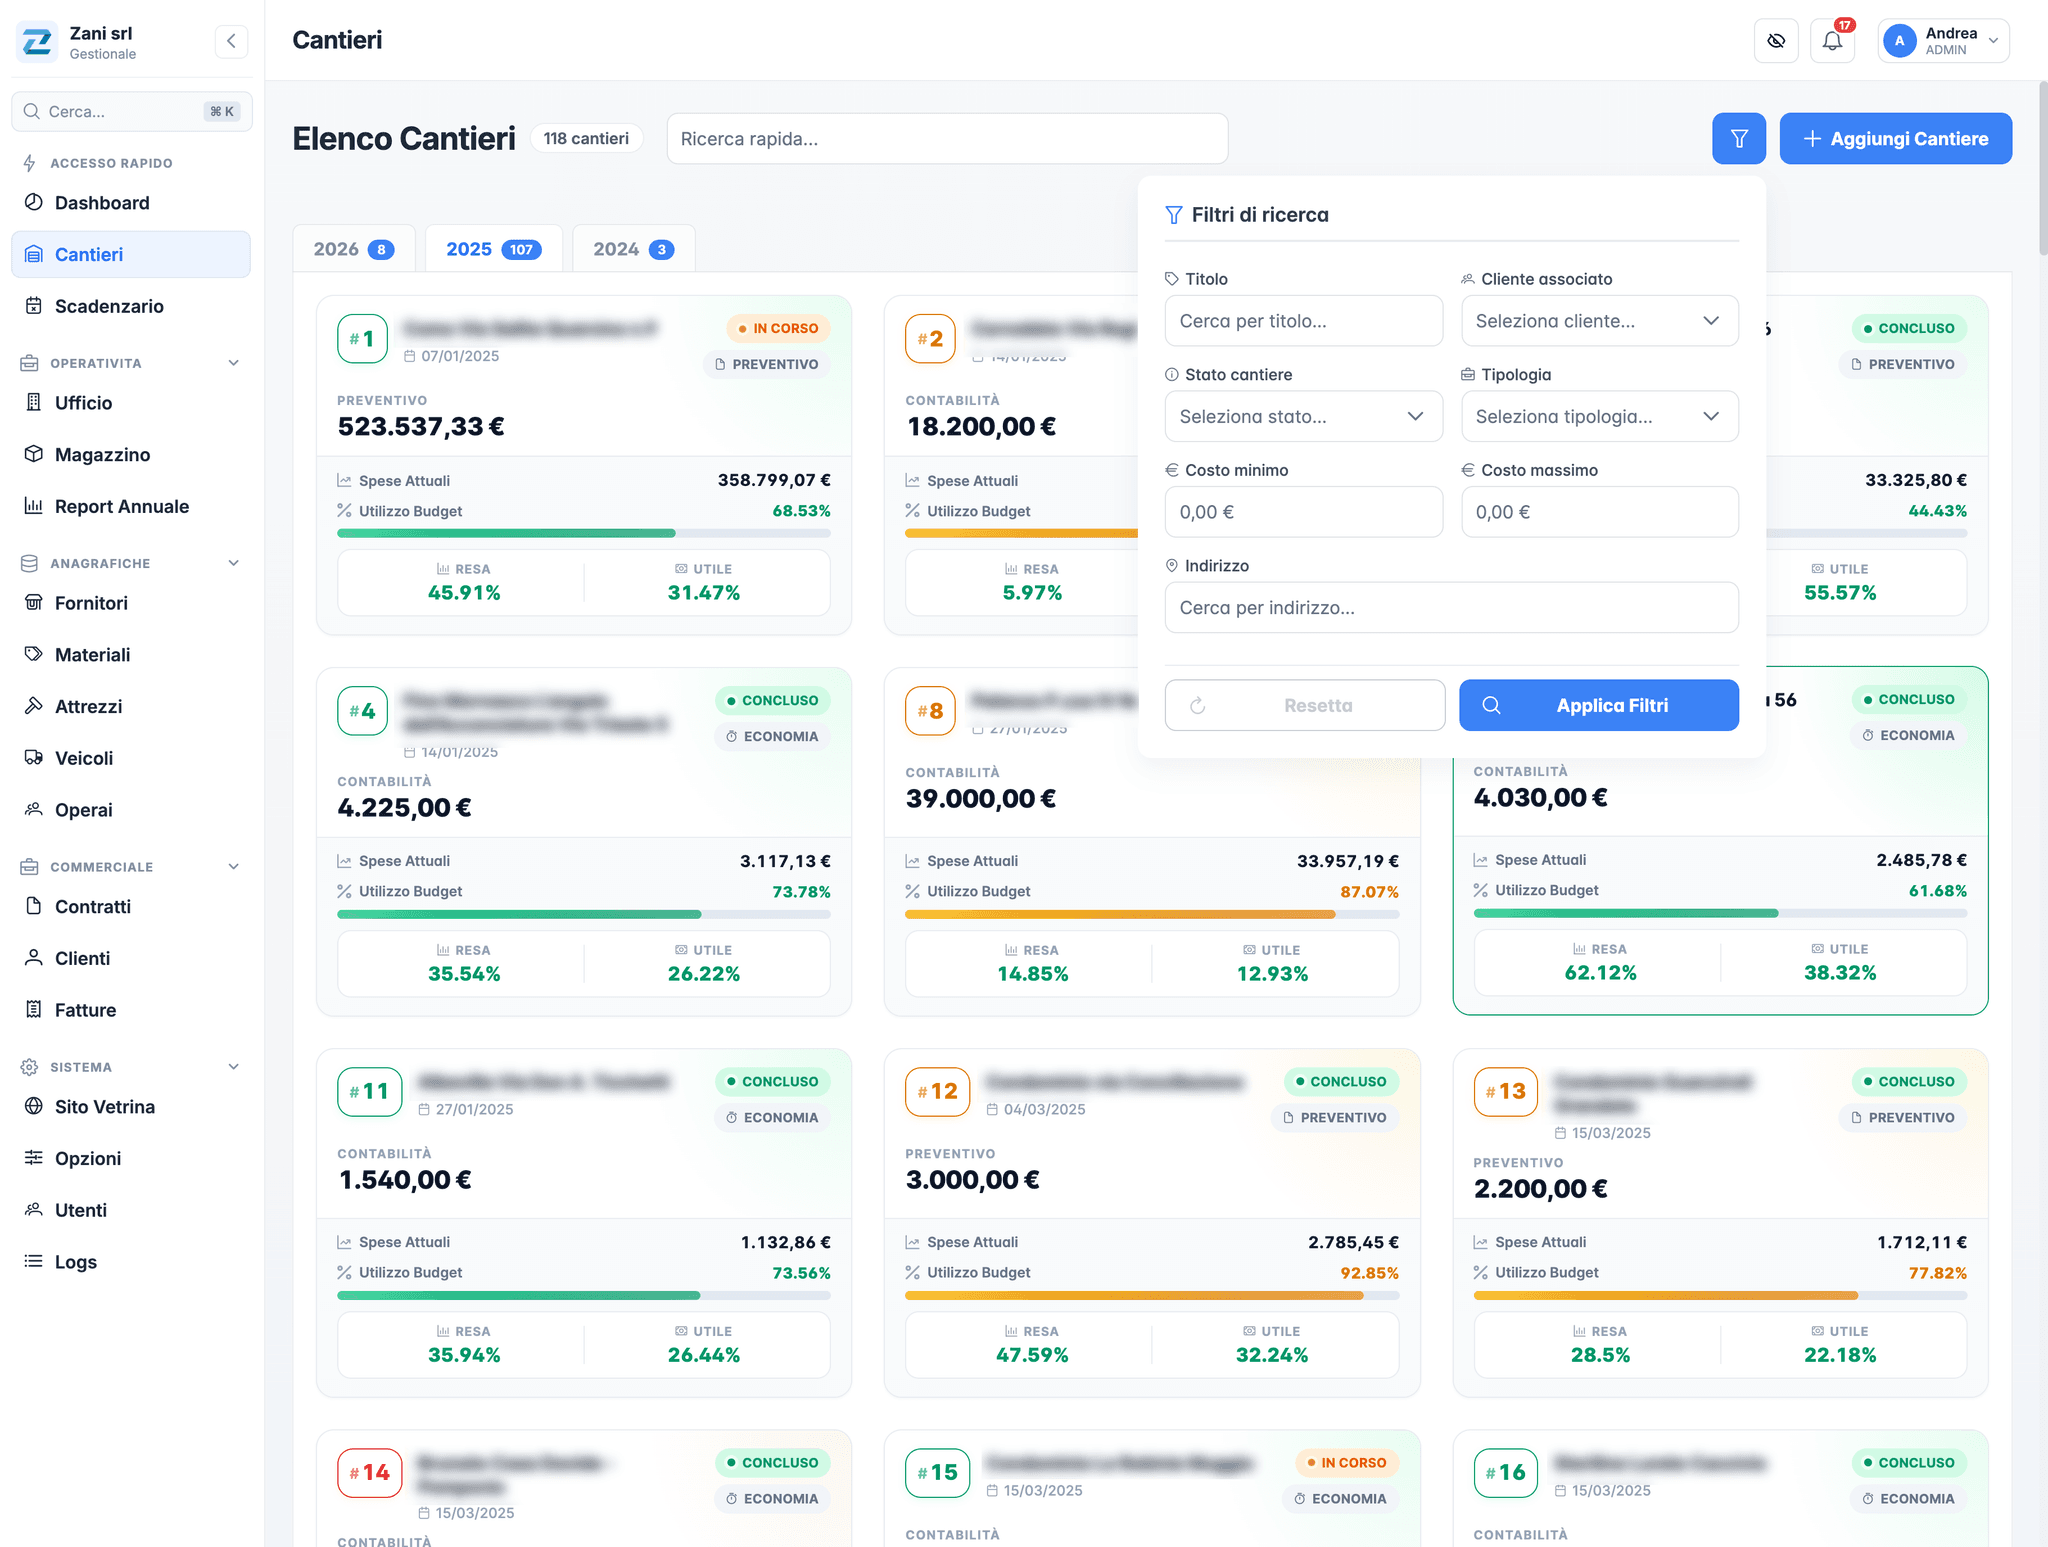The height and width of the screenshot is (1547, 2048).
Task: Click the Aggiungi Cantiere button
Action: (x=1896, y=139)
